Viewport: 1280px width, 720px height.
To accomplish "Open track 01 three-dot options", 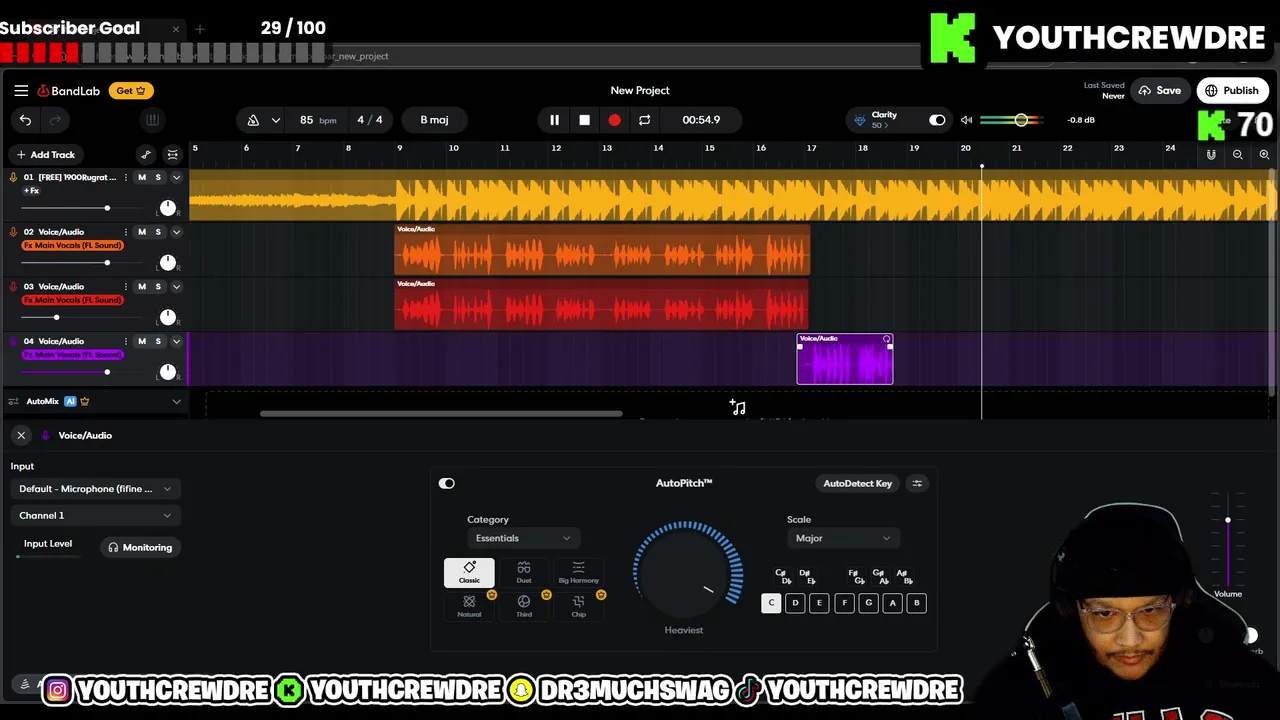I will point(126,177).
